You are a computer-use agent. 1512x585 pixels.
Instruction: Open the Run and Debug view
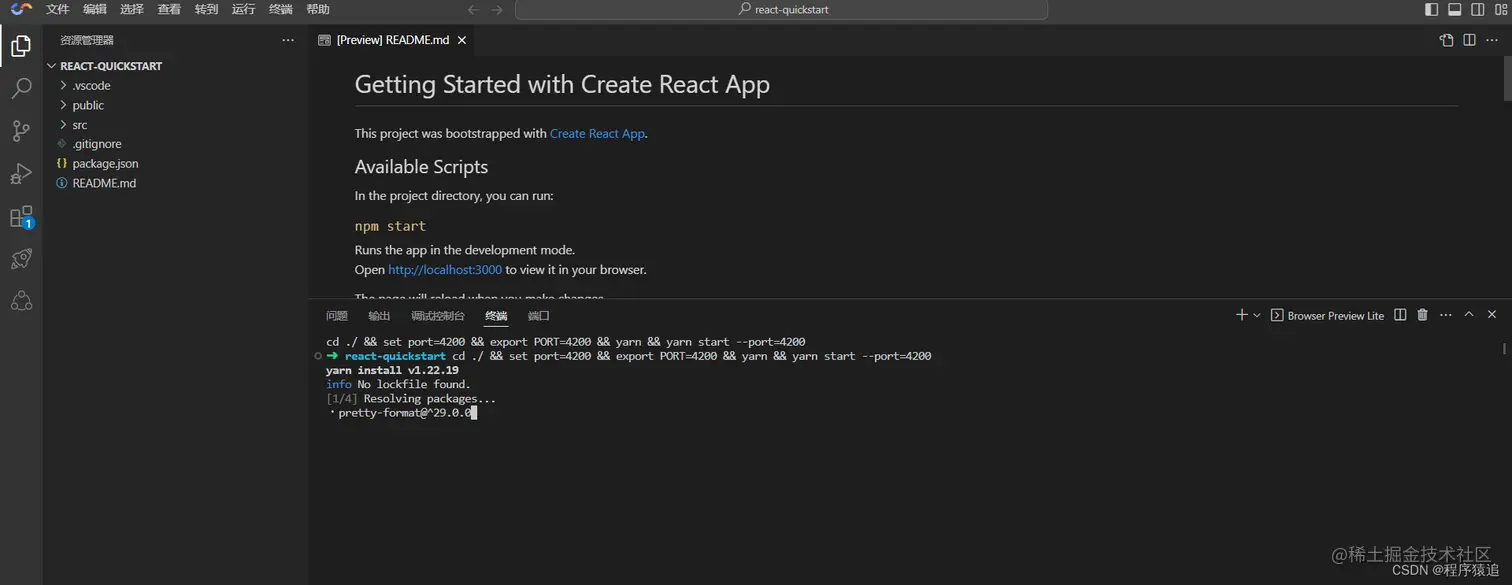coord(21,174)
